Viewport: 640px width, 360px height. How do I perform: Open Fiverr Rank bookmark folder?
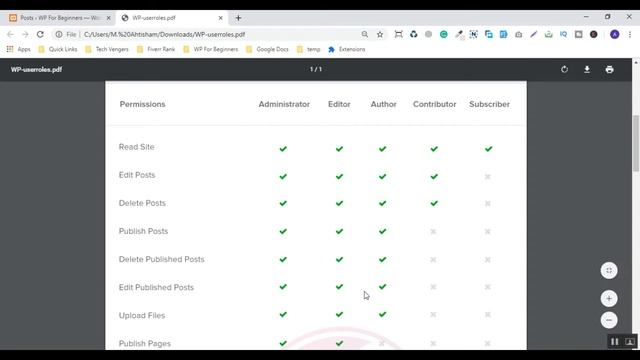tap(156, 49)
